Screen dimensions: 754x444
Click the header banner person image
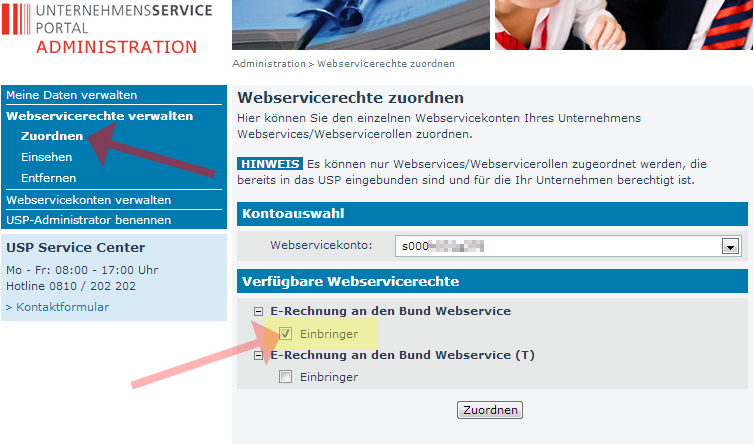click(x=623, y=24)
